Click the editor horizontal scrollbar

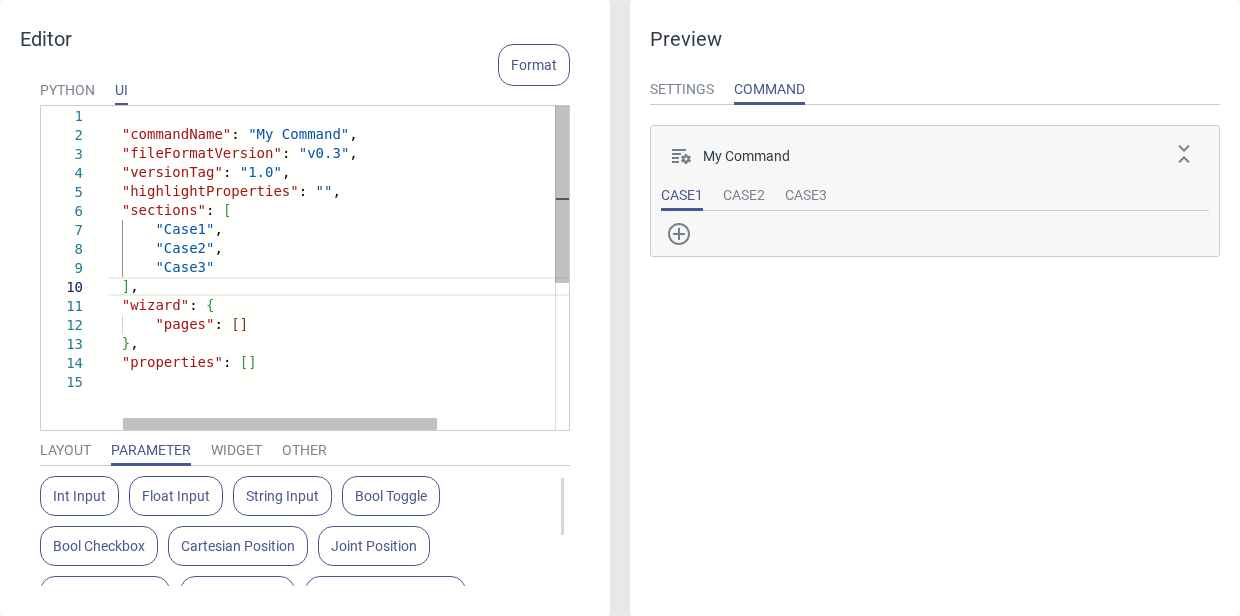280,424
